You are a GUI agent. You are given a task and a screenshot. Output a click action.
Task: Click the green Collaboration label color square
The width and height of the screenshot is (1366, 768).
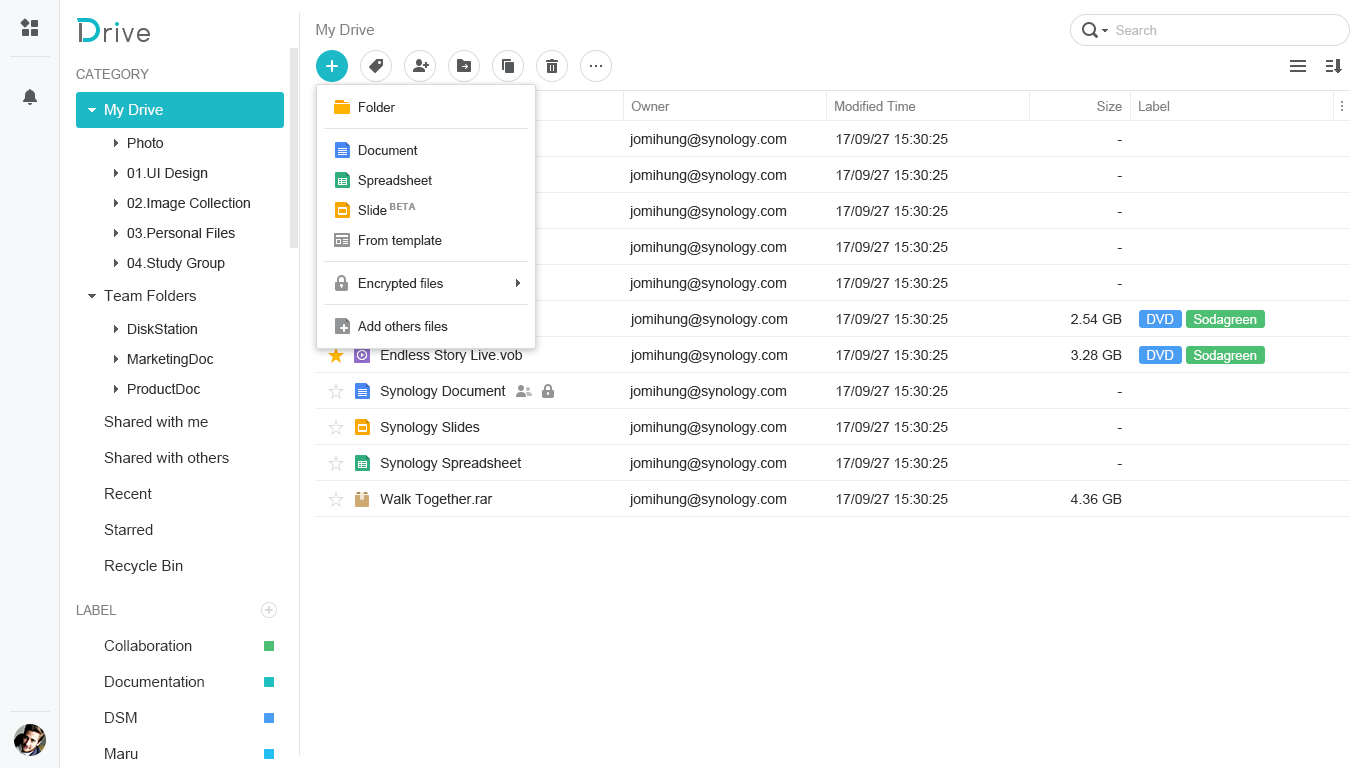point(269,646)
